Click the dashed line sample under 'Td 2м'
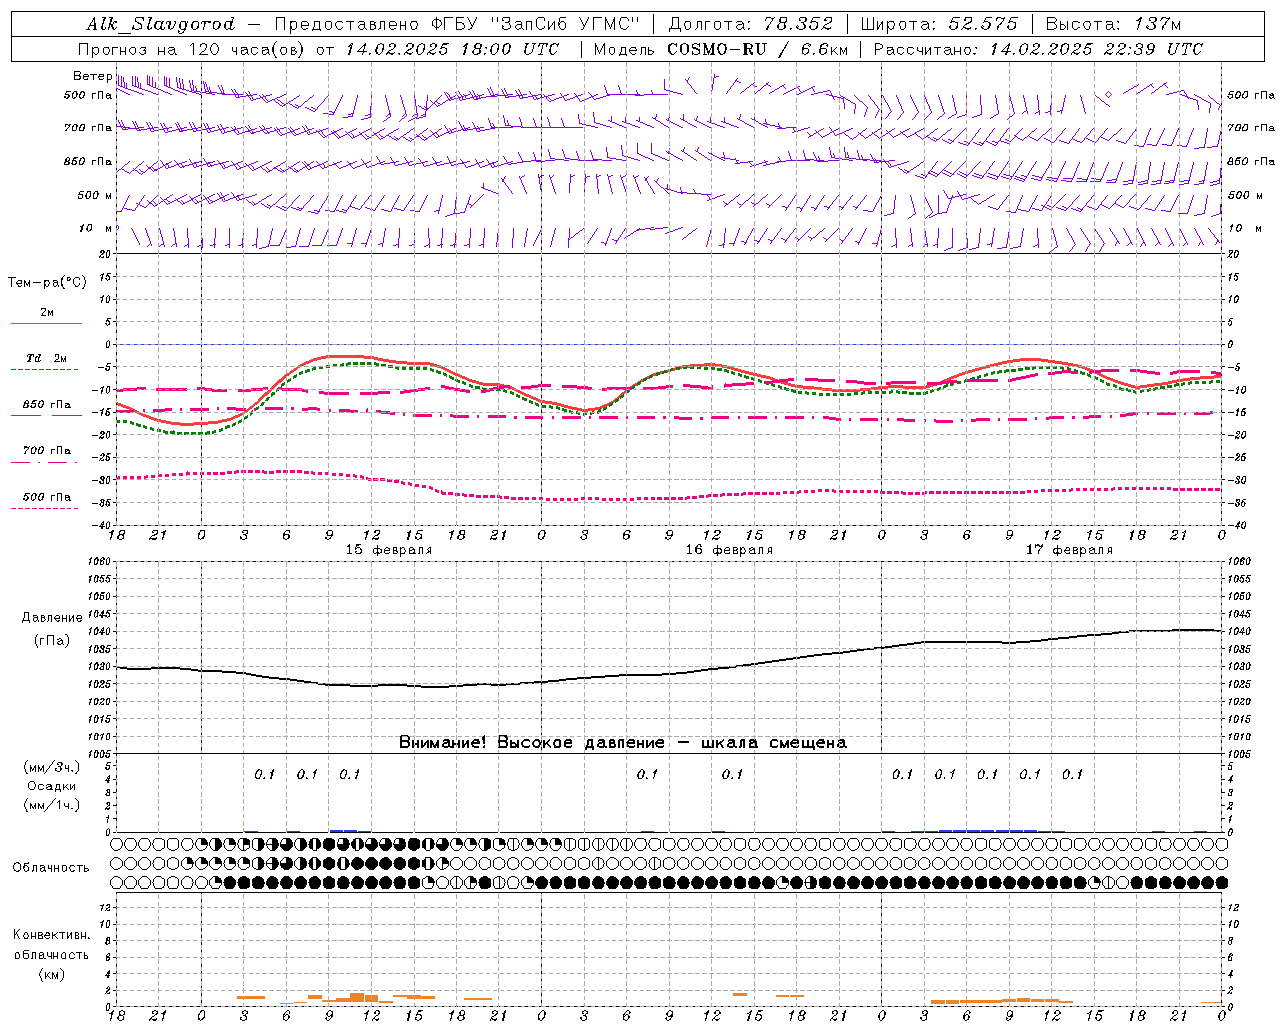The image size is (1280, 1024). click(44, 370)
